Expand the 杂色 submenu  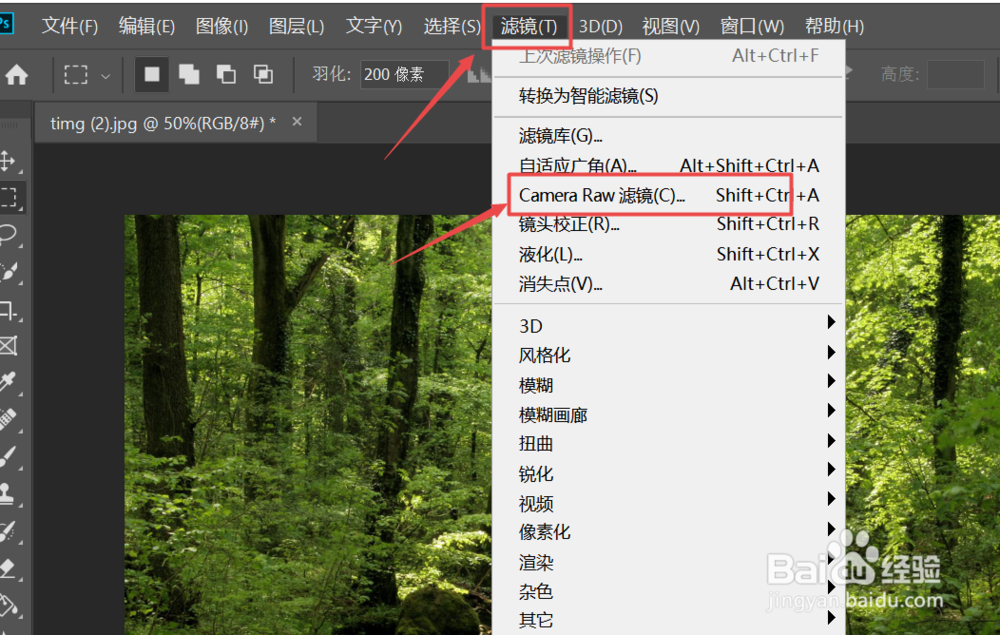[x=668, y=592]
